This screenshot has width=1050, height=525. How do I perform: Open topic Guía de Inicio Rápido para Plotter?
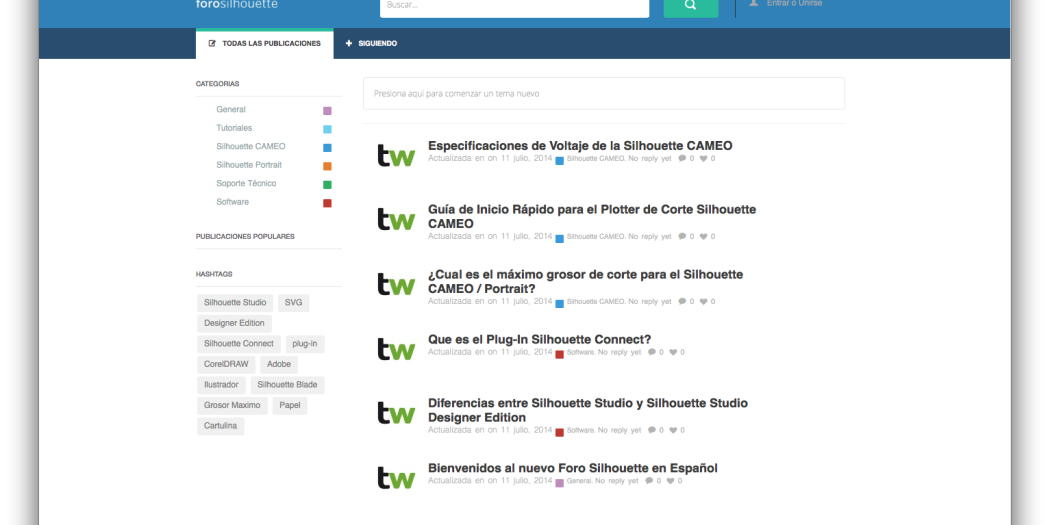(592, 216)
